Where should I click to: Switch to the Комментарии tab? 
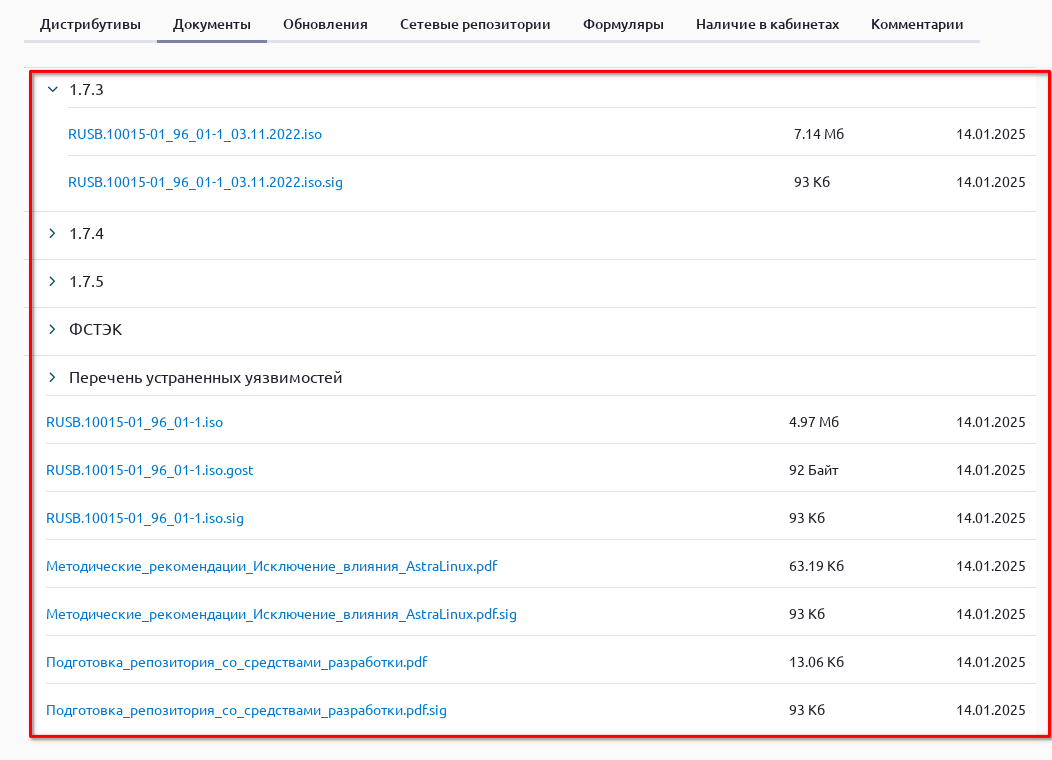(917, 24)
